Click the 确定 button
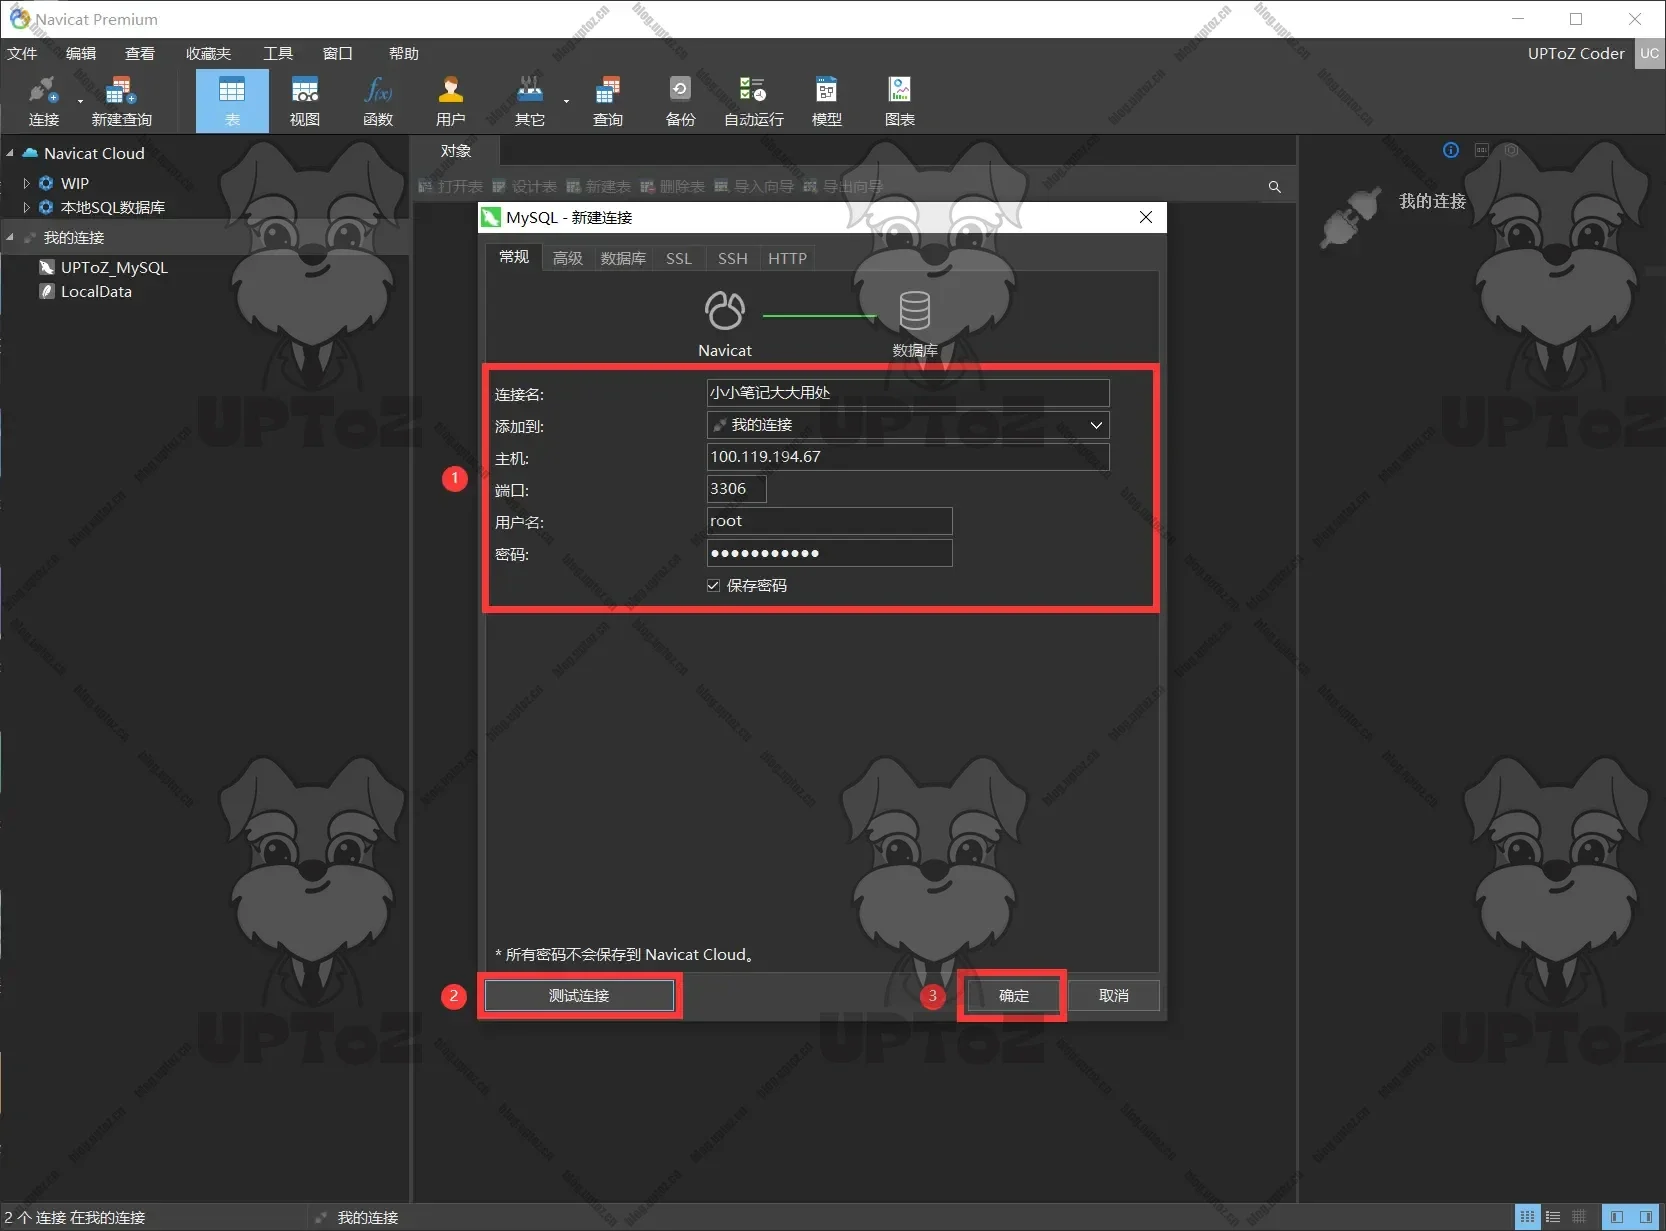1666x1231 pixels. pyautogui.click(x=1013, y=996)
